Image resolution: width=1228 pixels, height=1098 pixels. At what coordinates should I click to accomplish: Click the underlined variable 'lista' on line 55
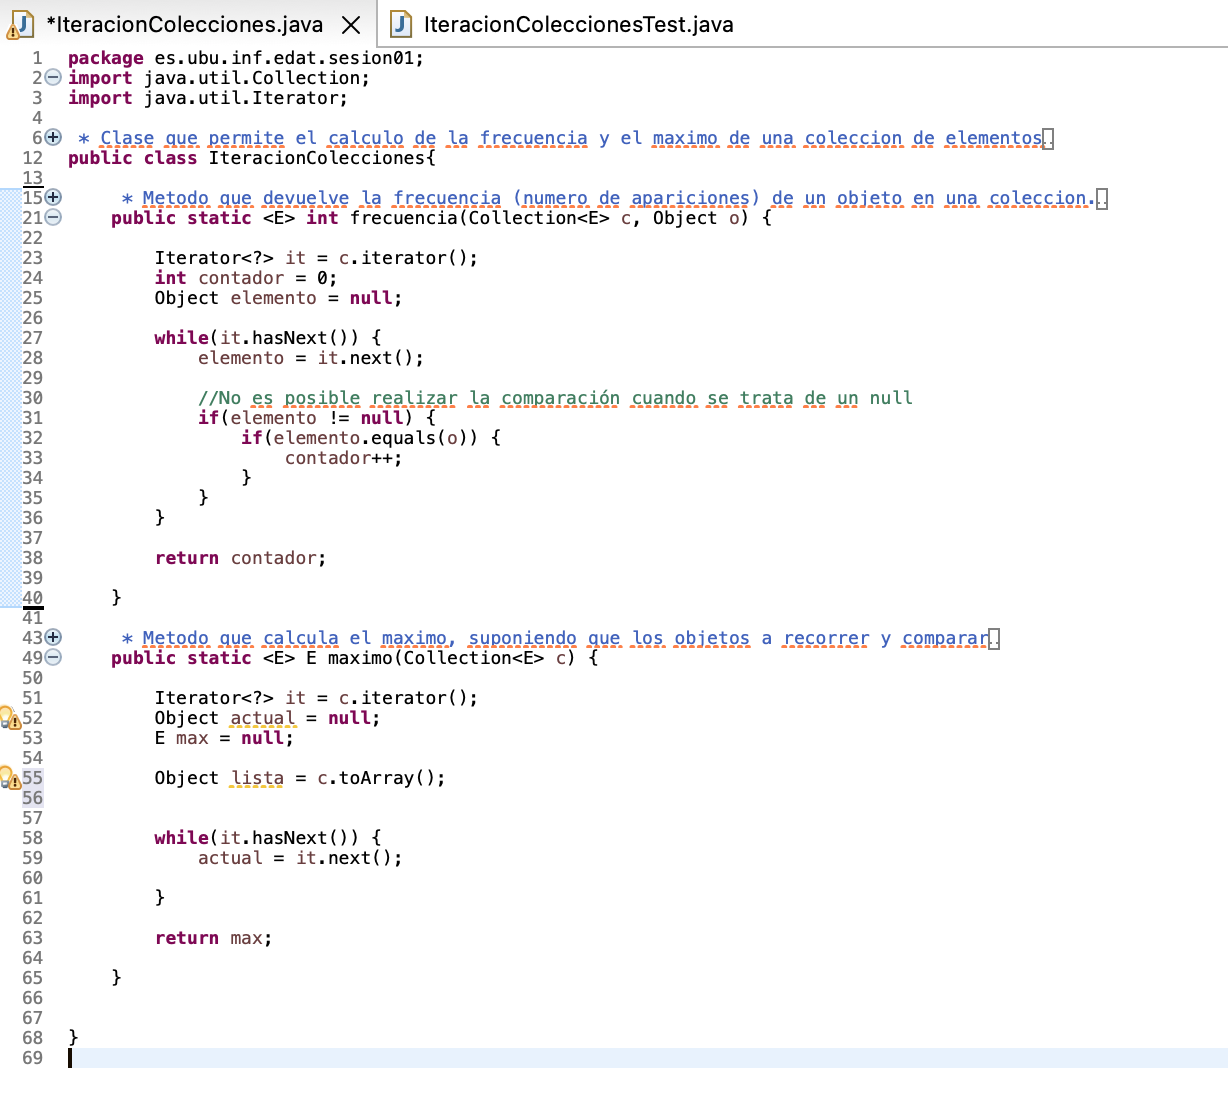click(257, 778)
